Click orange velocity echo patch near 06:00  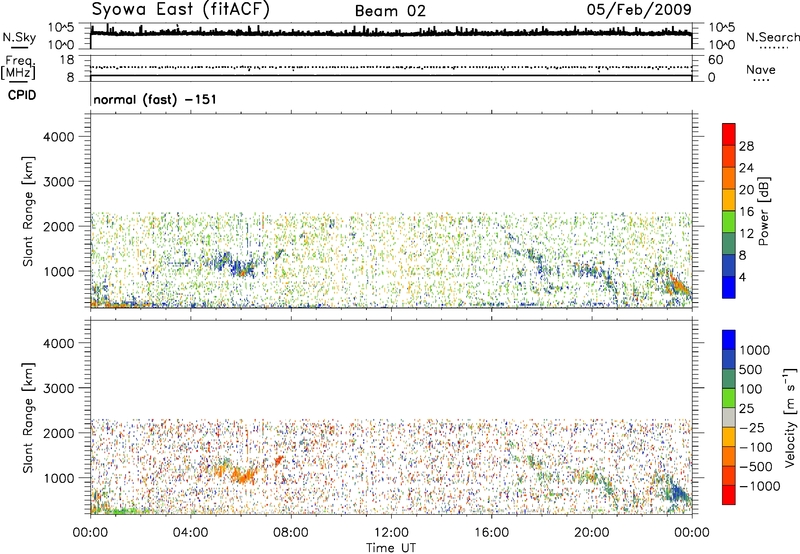click(x=244, y=475)
